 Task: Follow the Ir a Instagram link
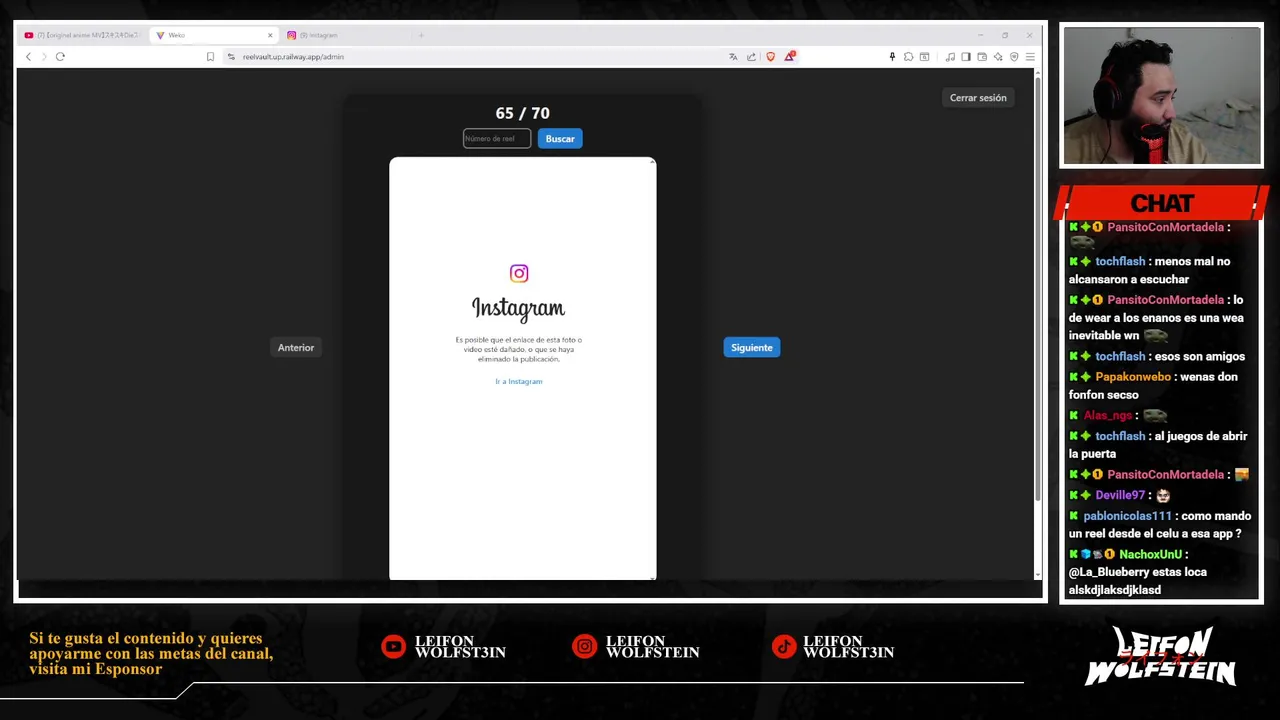(519, 382)
